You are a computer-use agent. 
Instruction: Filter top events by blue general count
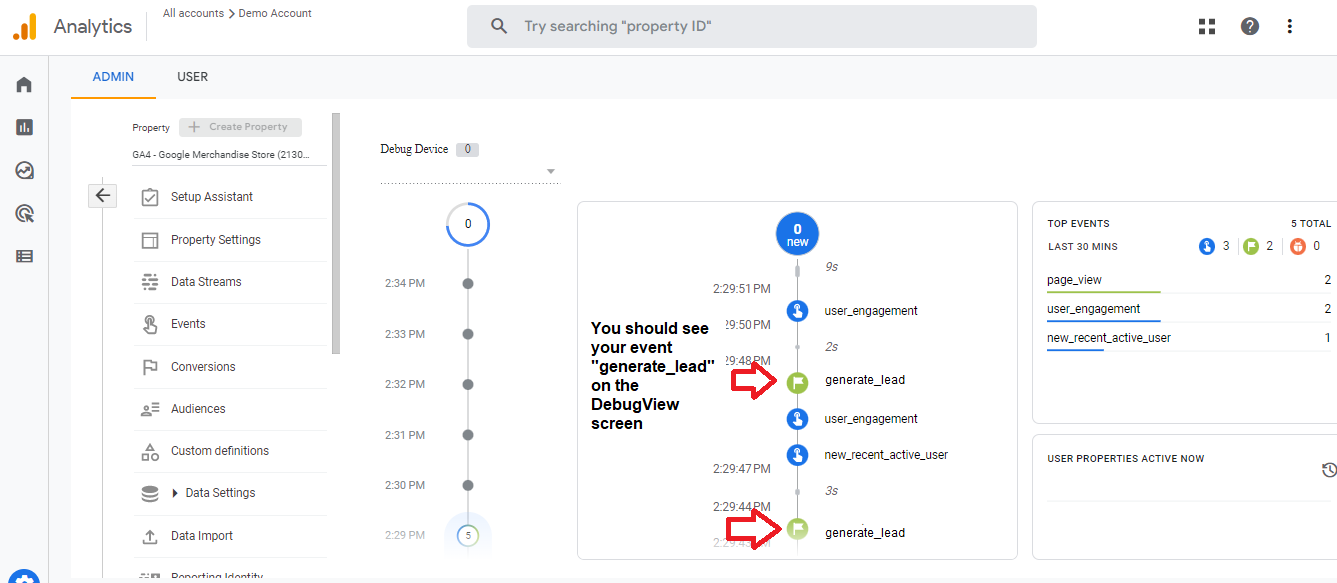[1214, 246]
